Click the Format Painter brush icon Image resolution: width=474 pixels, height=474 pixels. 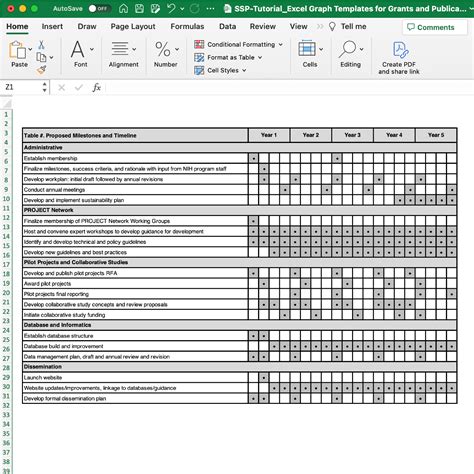pyautogui.click(x=41, y=70)
